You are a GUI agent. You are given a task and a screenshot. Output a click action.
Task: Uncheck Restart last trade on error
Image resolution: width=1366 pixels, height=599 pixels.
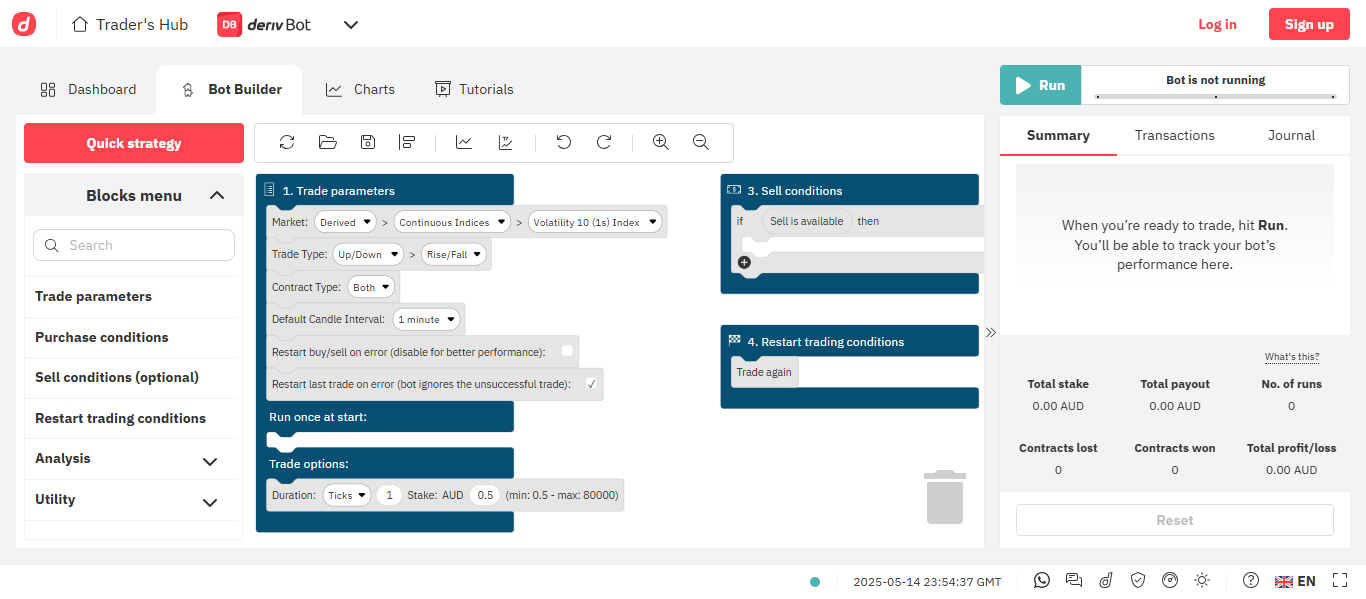[591, 384]
